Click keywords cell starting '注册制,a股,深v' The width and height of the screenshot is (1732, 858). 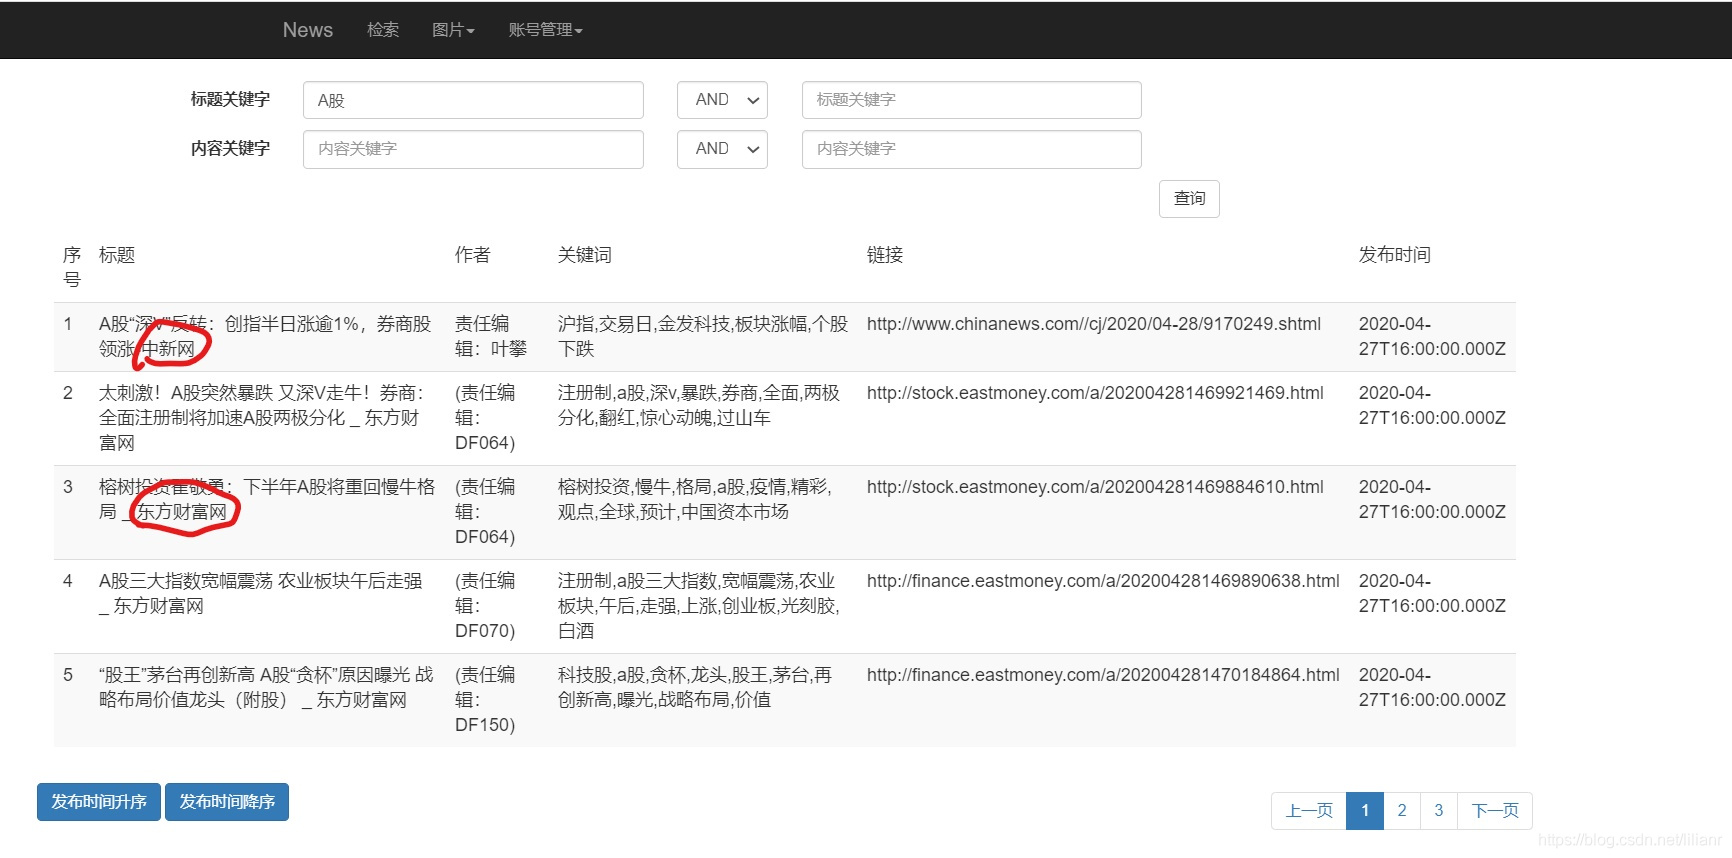tap(699, 406)
